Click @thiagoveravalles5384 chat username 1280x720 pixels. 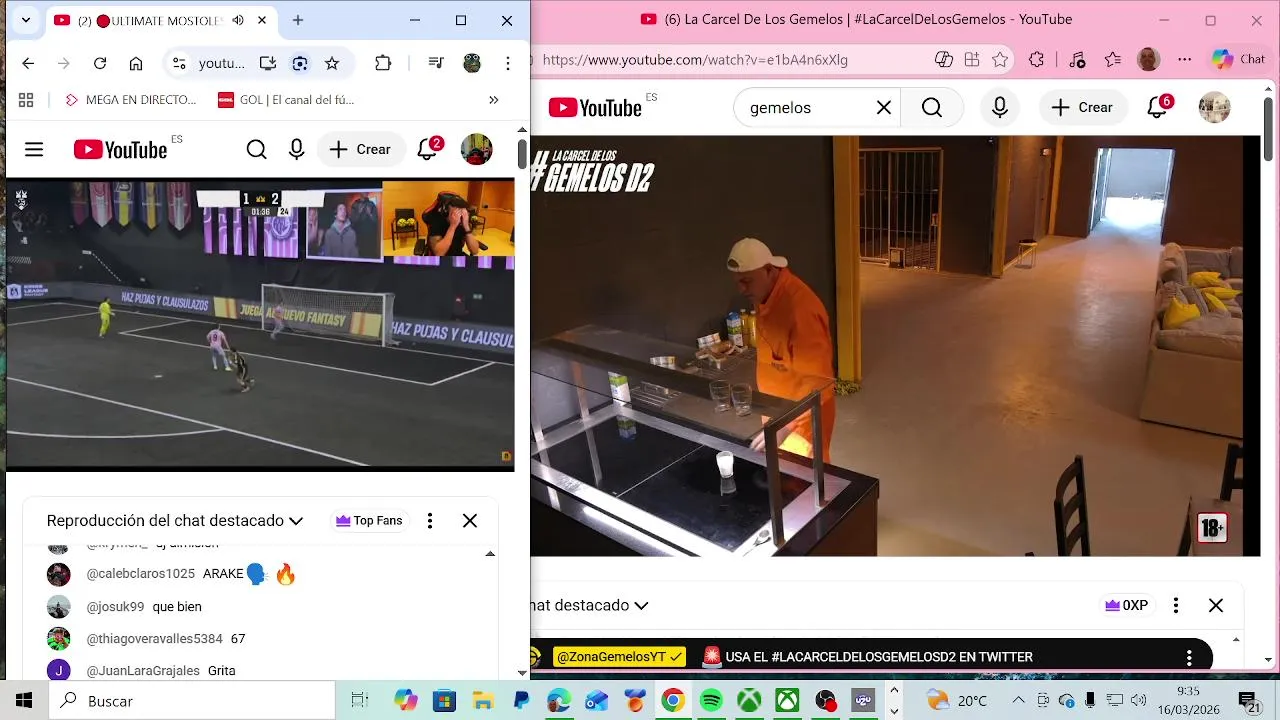click(x=155, y=639)
